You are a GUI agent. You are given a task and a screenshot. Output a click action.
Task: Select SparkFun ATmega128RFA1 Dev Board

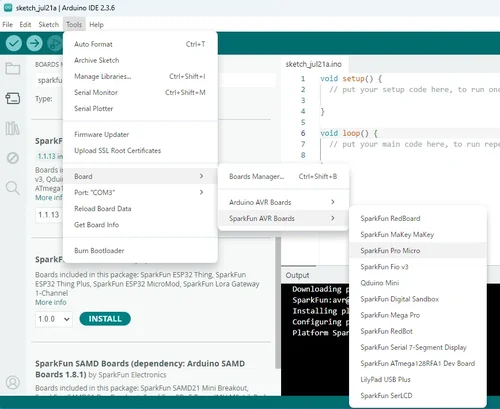[418, 363]
